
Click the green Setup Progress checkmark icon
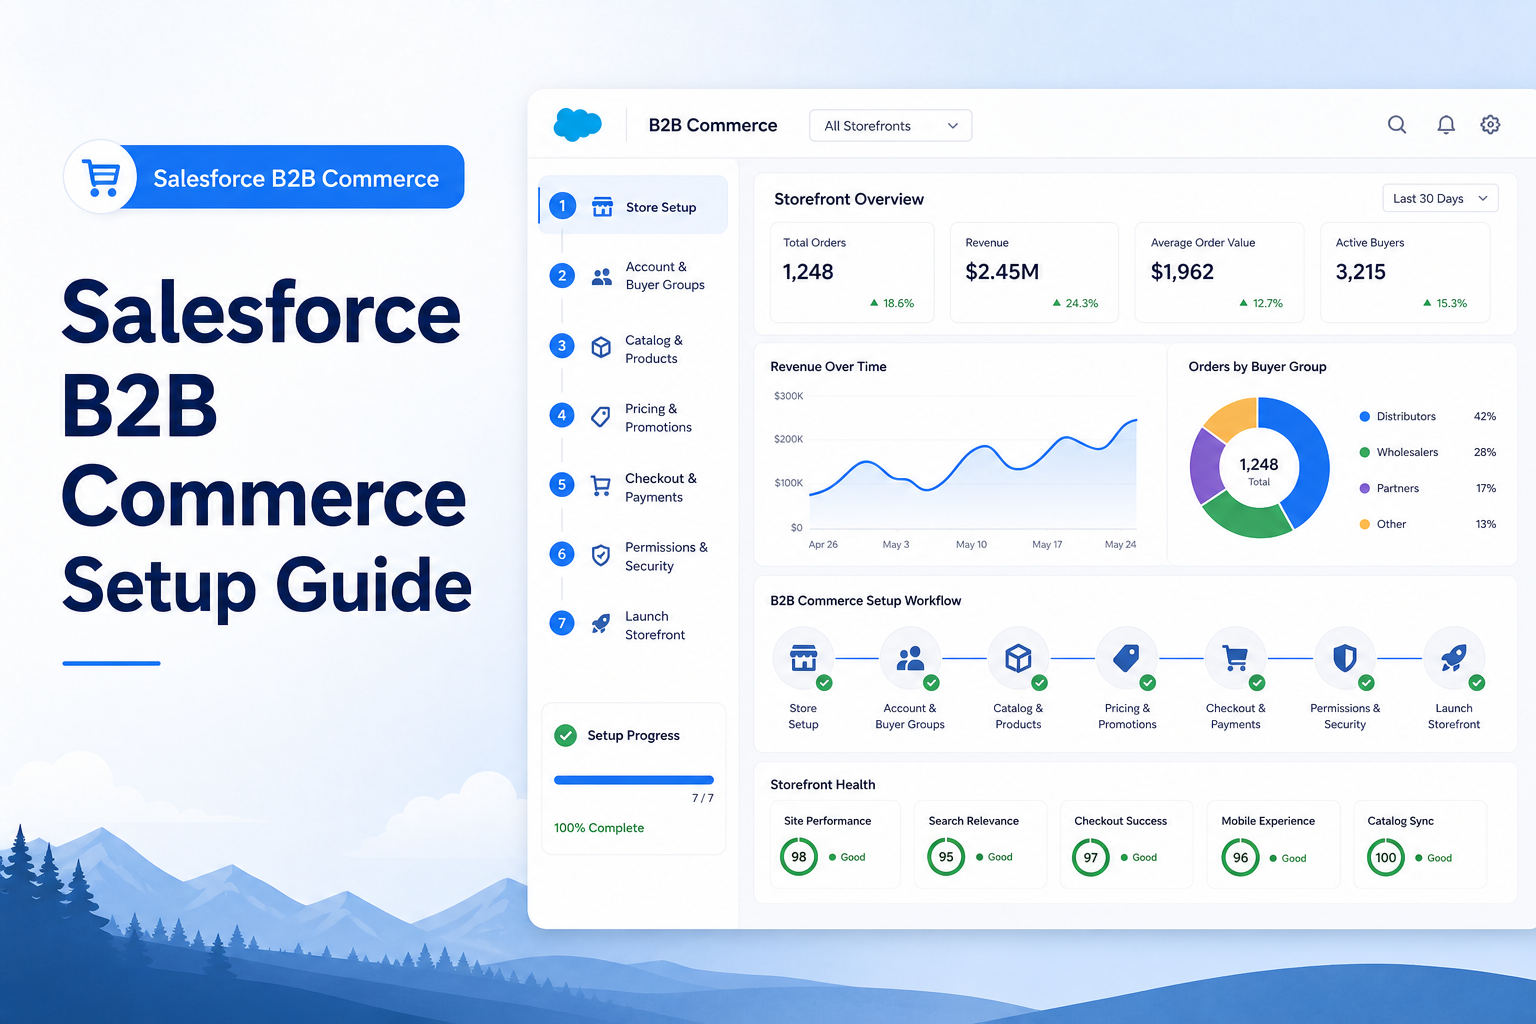[566, 735]
